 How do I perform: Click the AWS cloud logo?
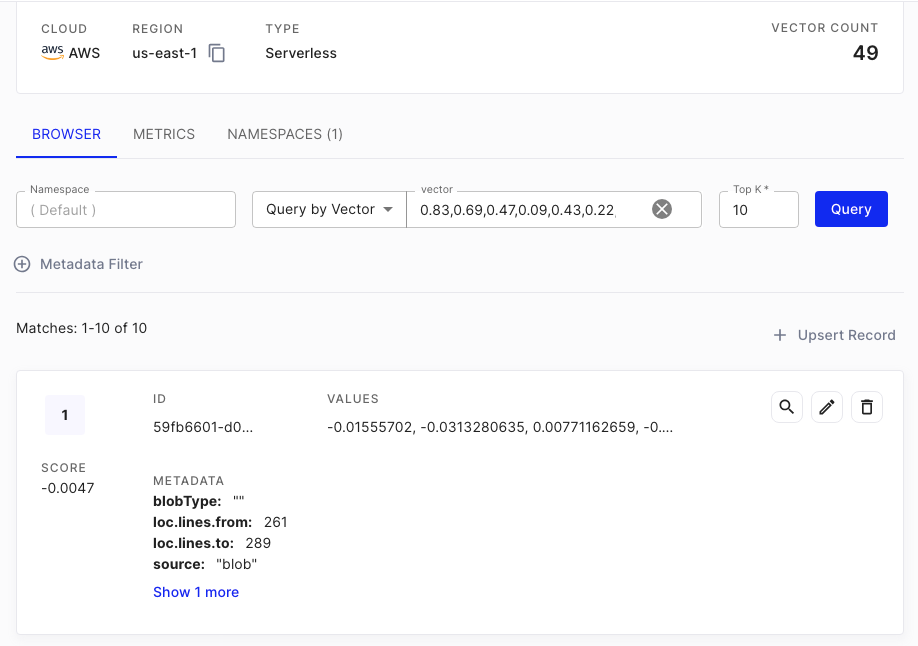(x=52, y=53)
